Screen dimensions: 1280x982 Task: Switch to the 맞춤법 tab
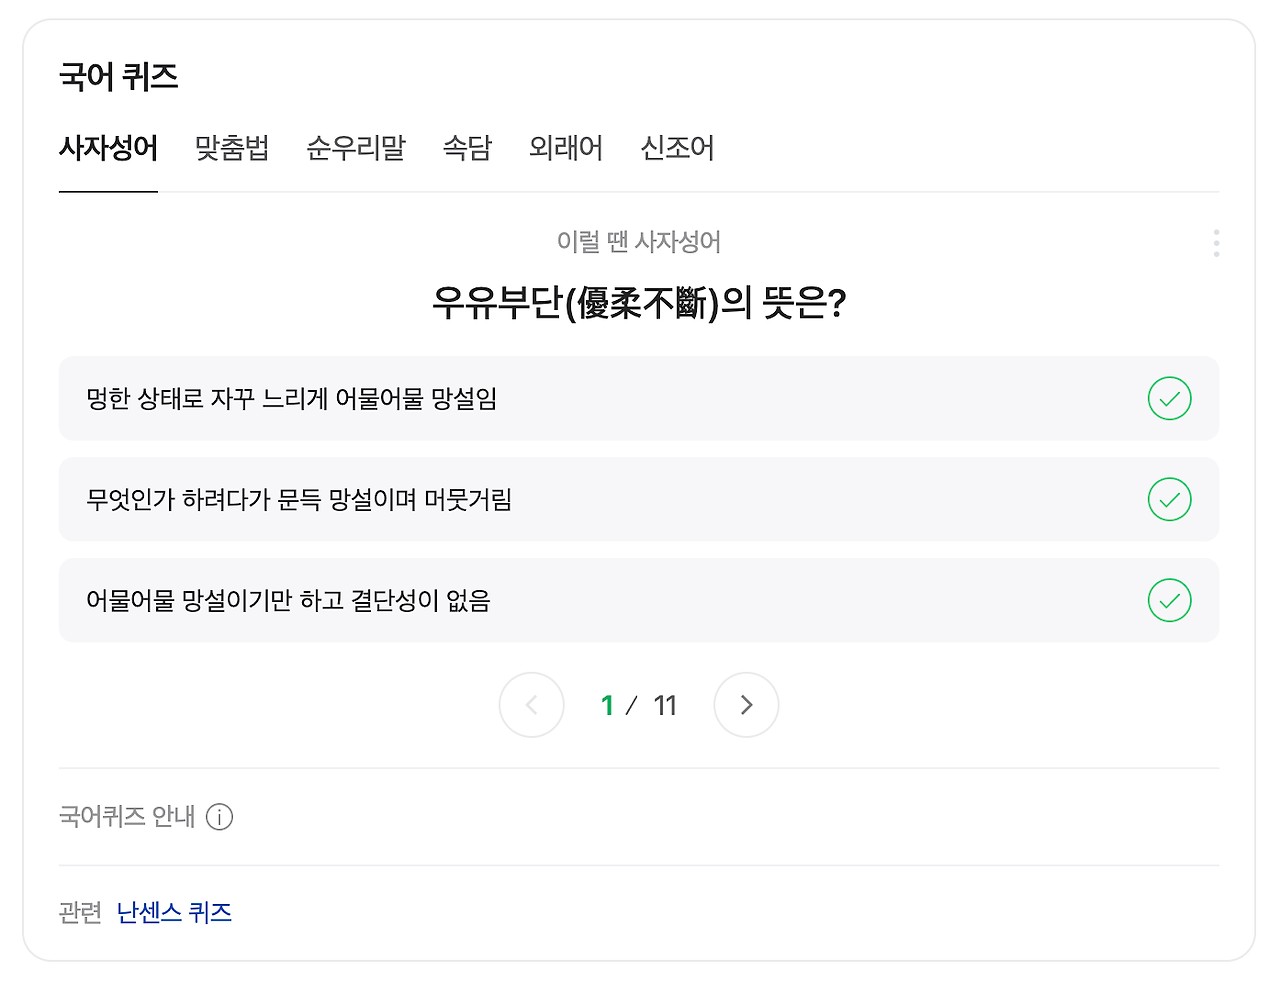click(231, 148)
